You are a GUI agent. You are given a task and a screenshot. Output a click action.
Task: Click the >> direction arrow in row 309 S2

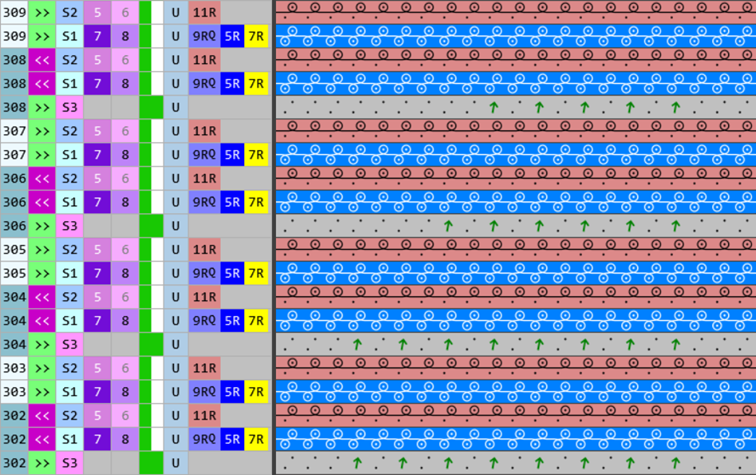click(x=42, y=12)
